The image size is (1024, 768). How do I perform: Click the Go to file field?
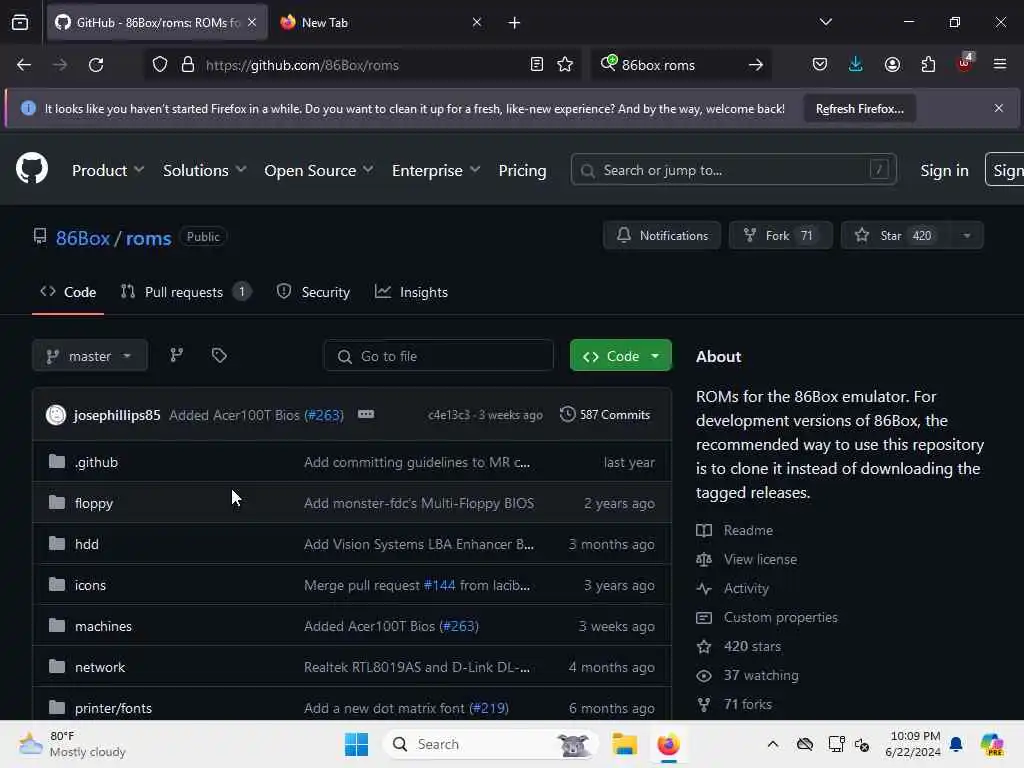tap(438, 355)
